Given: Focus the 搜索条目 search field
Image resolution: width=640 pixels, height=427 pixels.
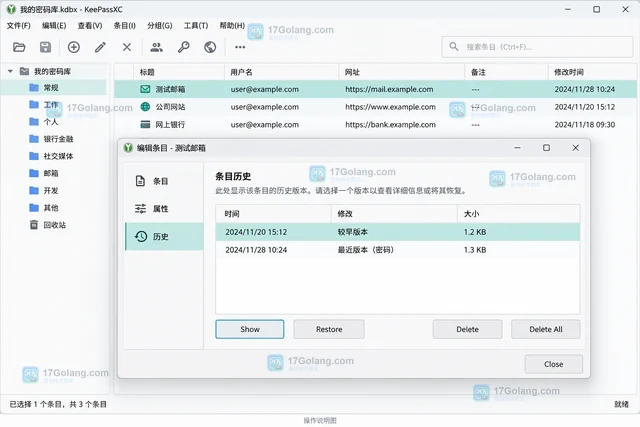Looking at the screenshot, I should point(537,47).
